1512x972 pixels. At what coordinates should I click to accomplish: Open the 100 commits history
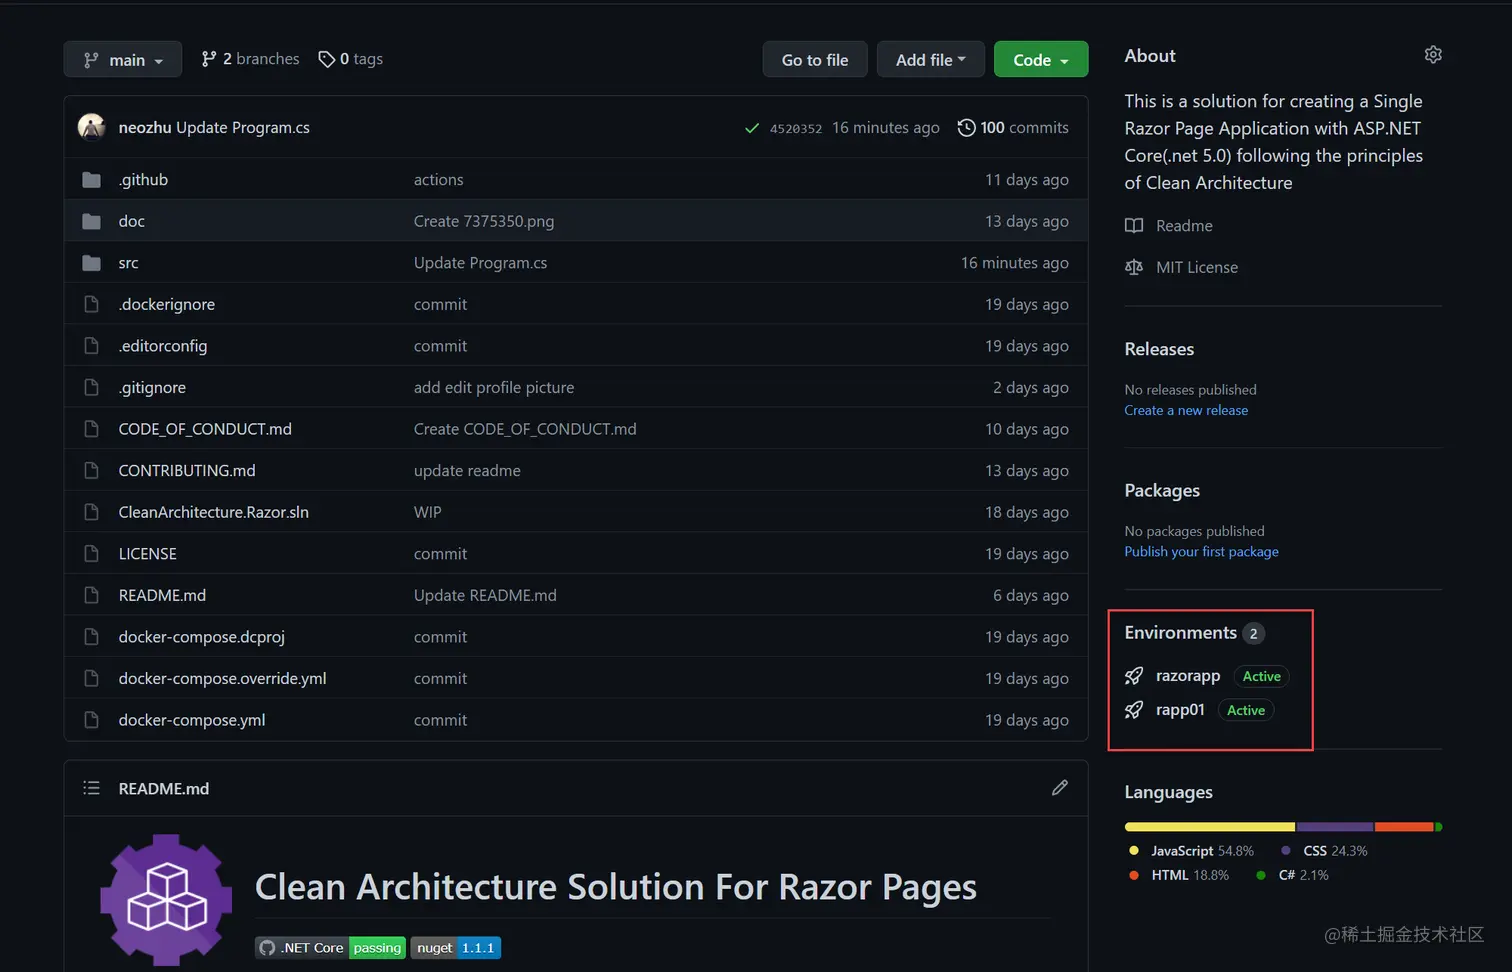coord(1013,128)
